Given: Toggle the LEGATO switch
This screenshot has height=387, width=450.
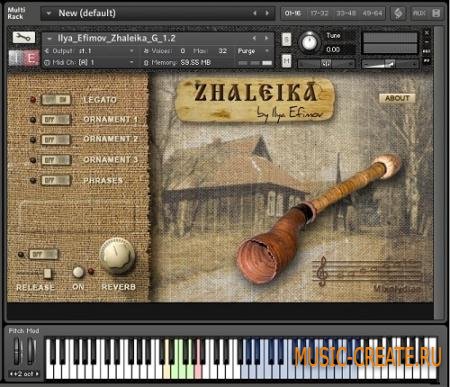Looking at the screenshot, I should (56, 100).
